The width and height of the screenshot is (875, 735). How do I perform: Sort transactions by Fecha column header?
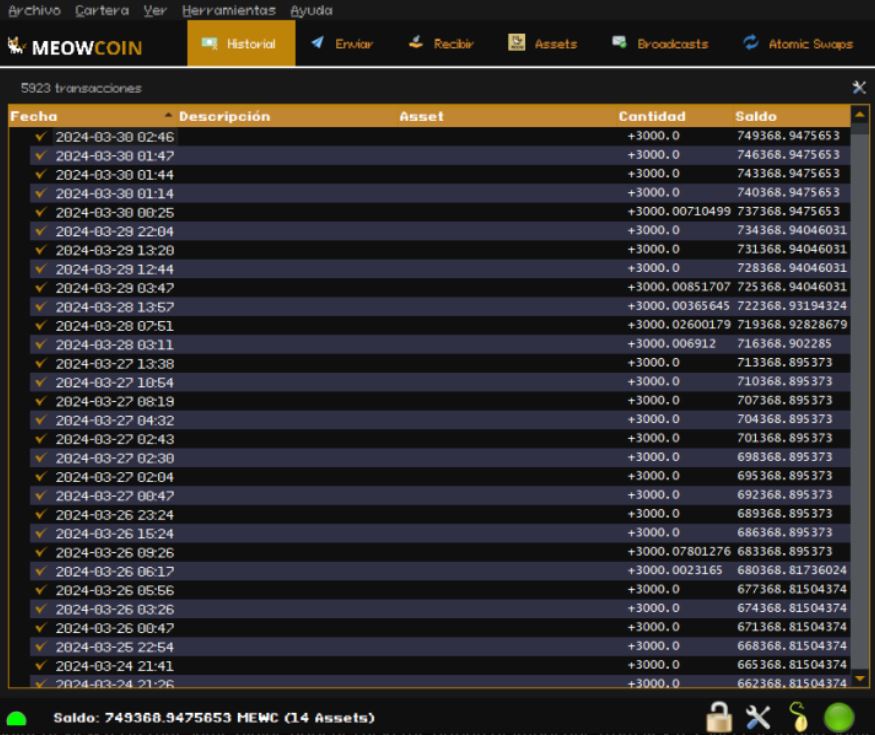click(x=34, y=116)
